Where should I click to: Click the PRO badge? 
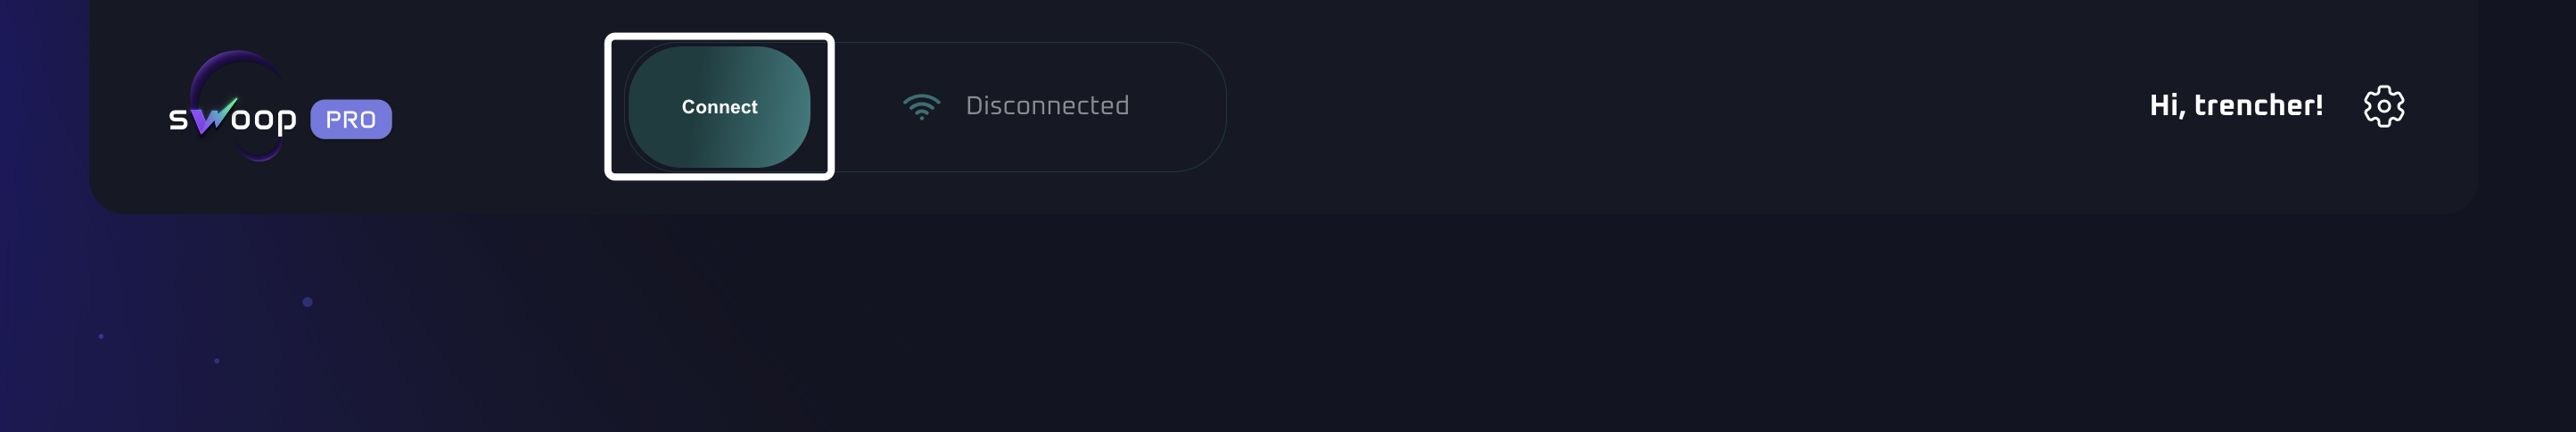point(350,119)
